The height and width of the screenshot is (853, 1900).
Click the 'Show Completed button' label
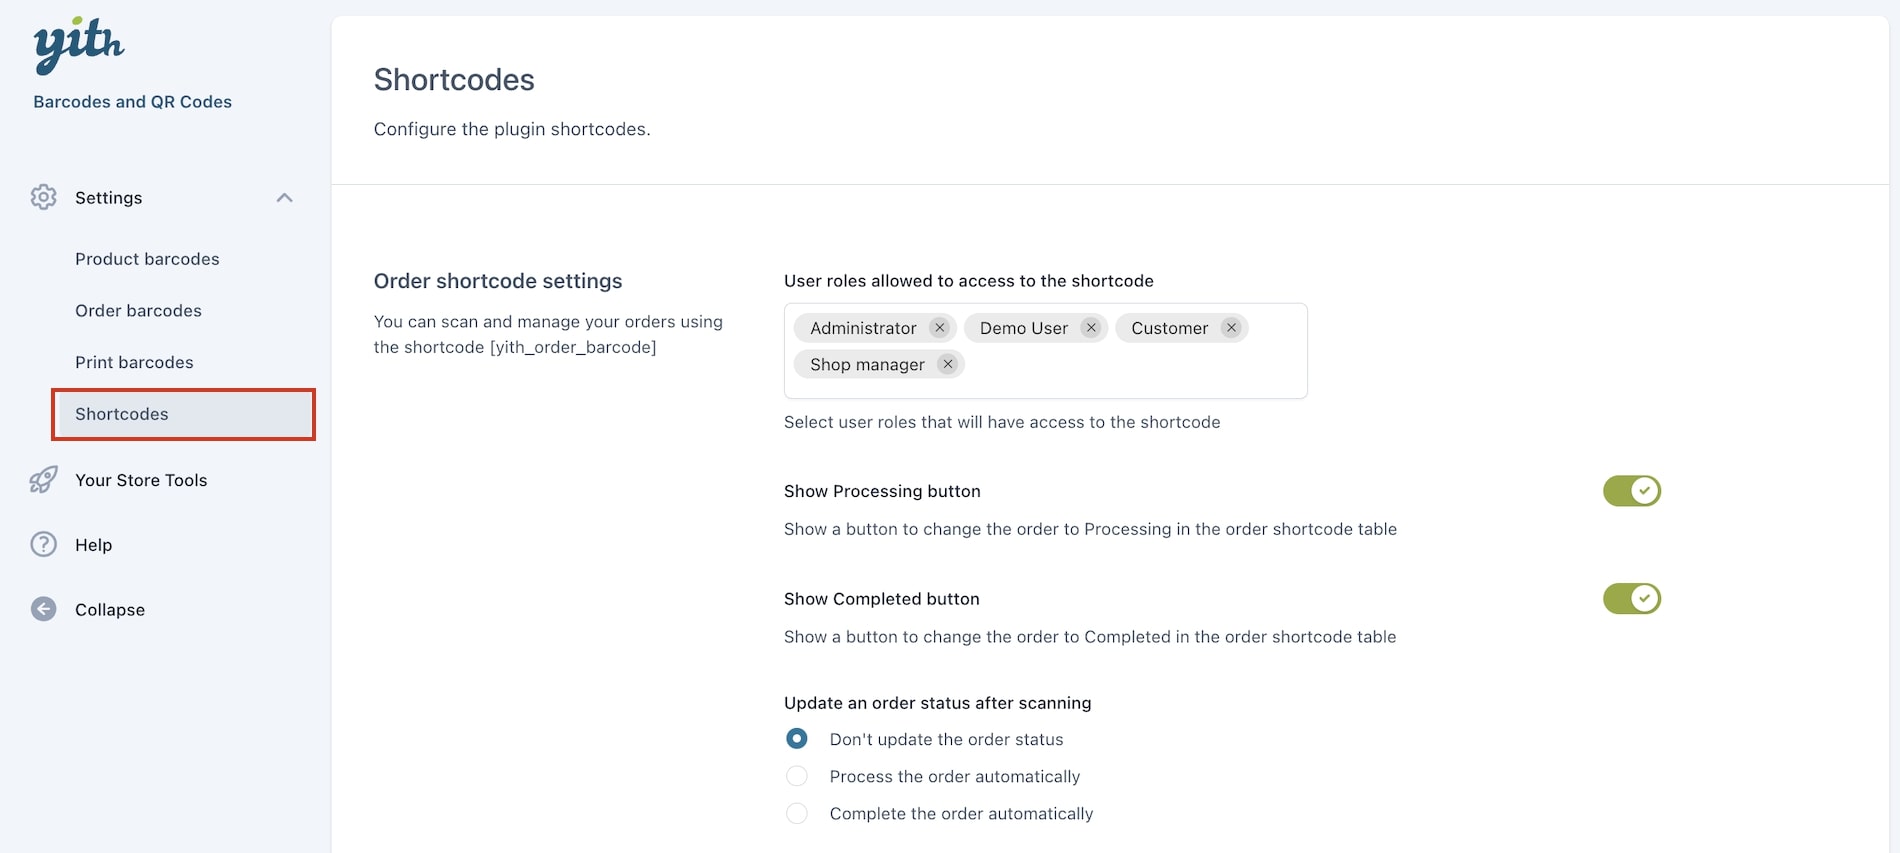click(x=881, y=599)
